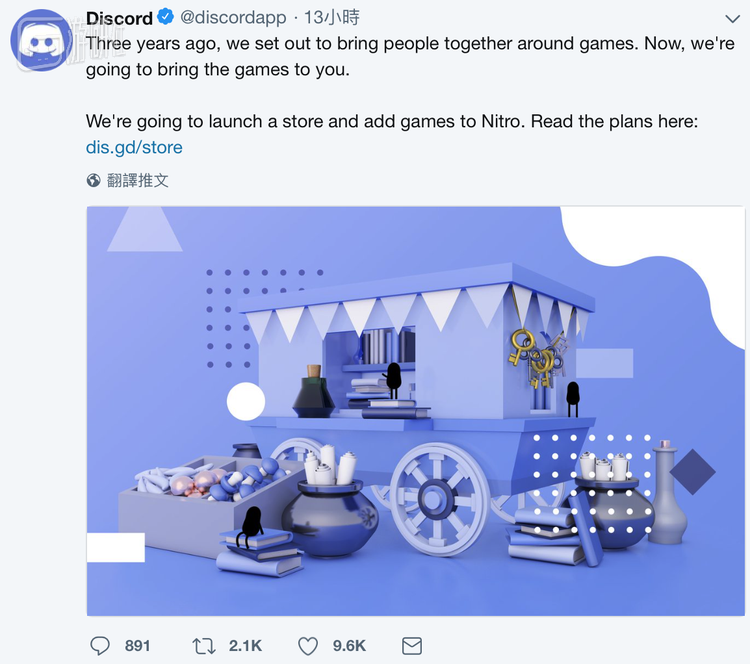Click the 9.6K likes count

click(349, 646)
